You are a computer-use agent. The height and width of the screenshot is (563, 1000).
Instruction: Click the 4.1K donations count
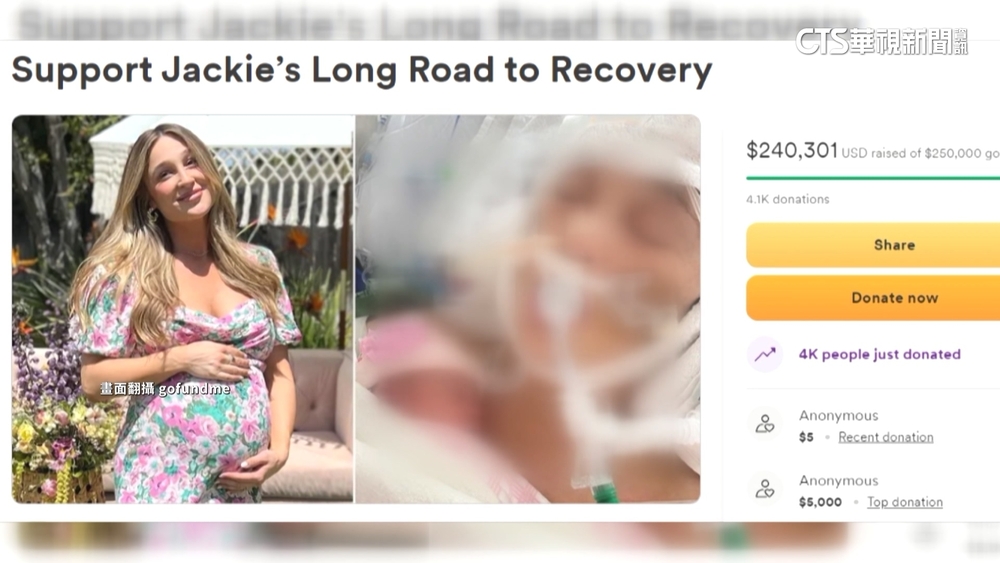point(788,200)
